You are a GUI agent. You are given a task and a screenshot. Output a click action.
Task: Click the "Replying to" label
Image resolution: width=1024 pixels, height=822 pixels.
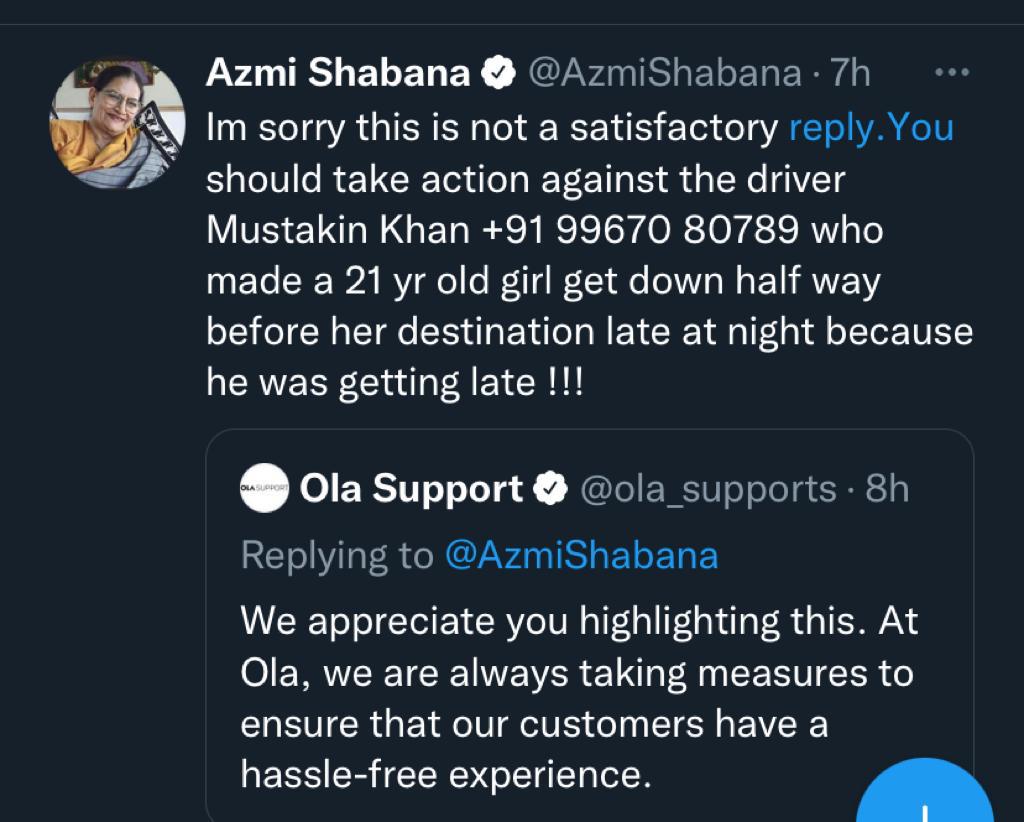[338, 555]
